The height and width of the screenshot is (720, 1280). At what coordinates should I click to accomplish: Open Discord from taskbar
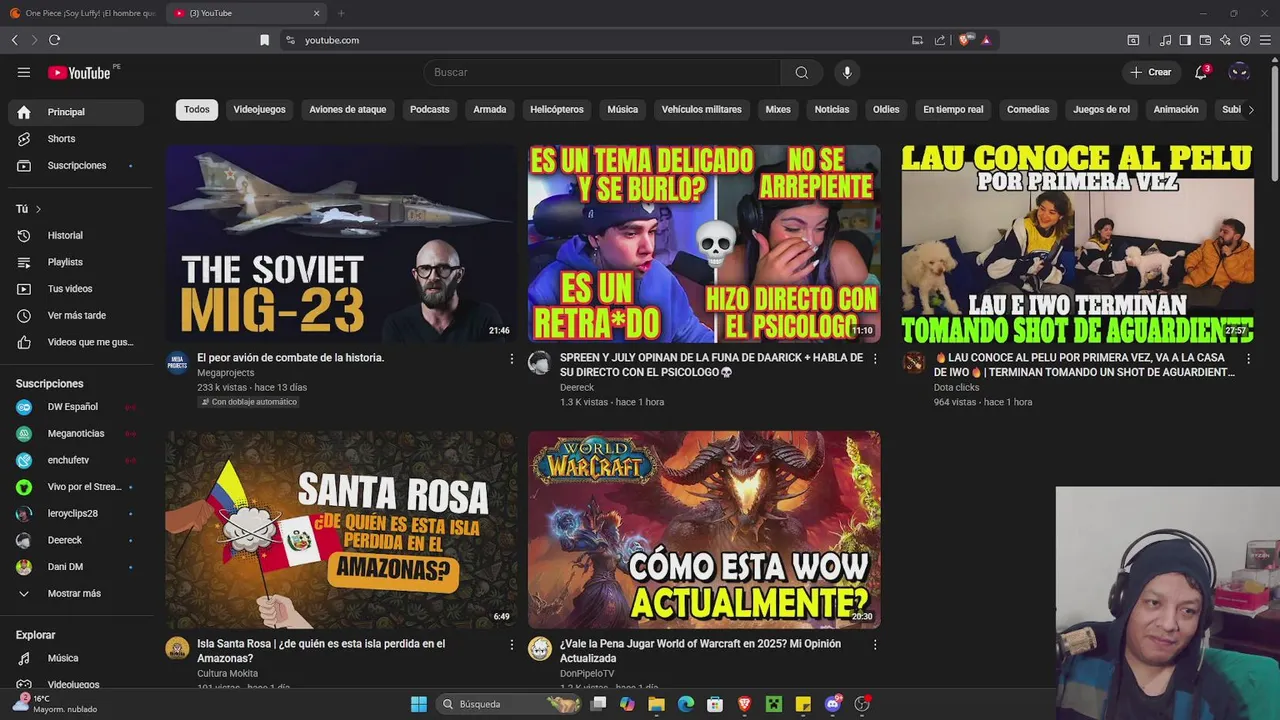click(833, 704)
